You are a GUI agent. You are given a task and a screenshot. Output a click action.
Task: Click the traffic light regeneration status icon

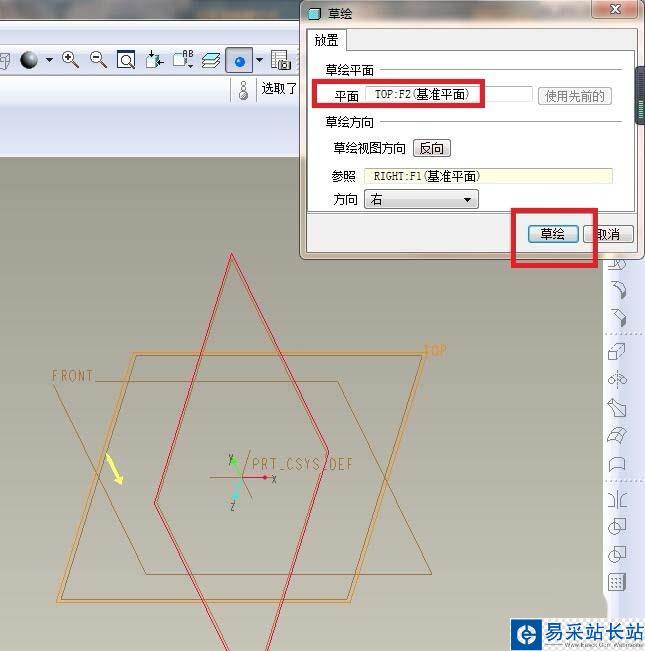[244, 91]
